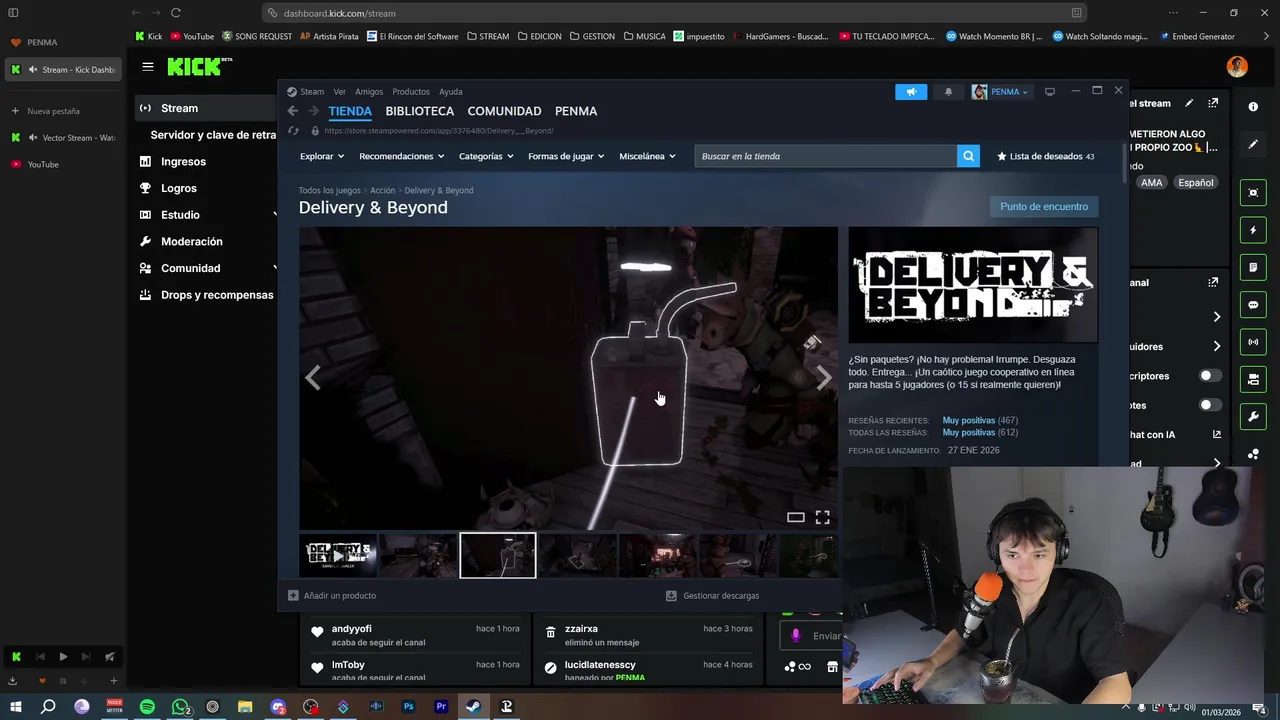Click pencil edit icon in Kick sidebar

(x=1253, y=144)
